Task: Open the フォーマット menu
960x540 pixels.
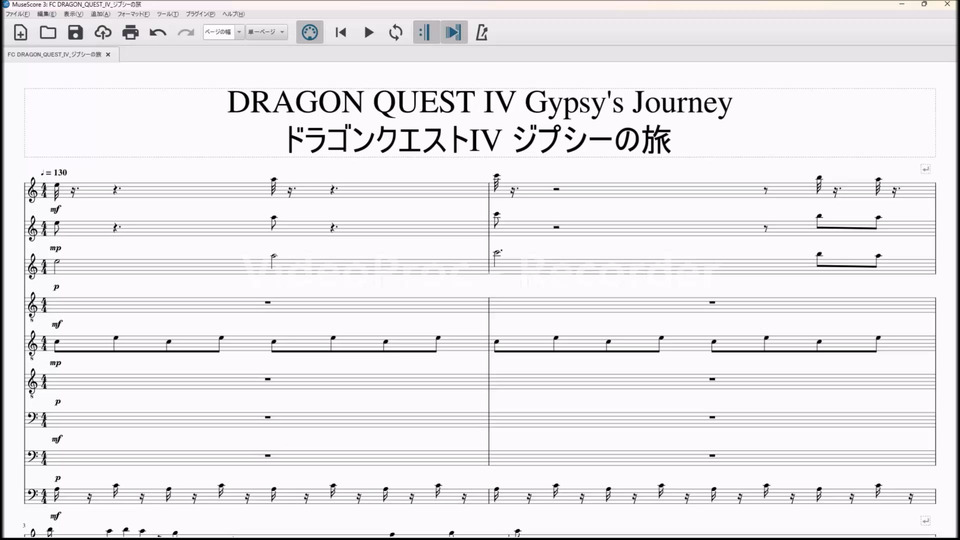Action: click(x=133, y=14)
